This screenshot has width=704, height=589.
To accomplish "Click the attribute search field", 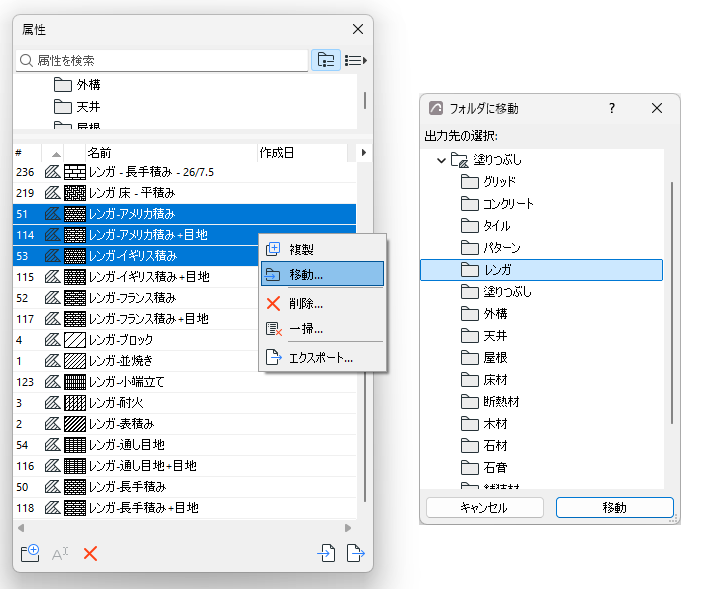I will pyautogui.click(x=162, y=61).
